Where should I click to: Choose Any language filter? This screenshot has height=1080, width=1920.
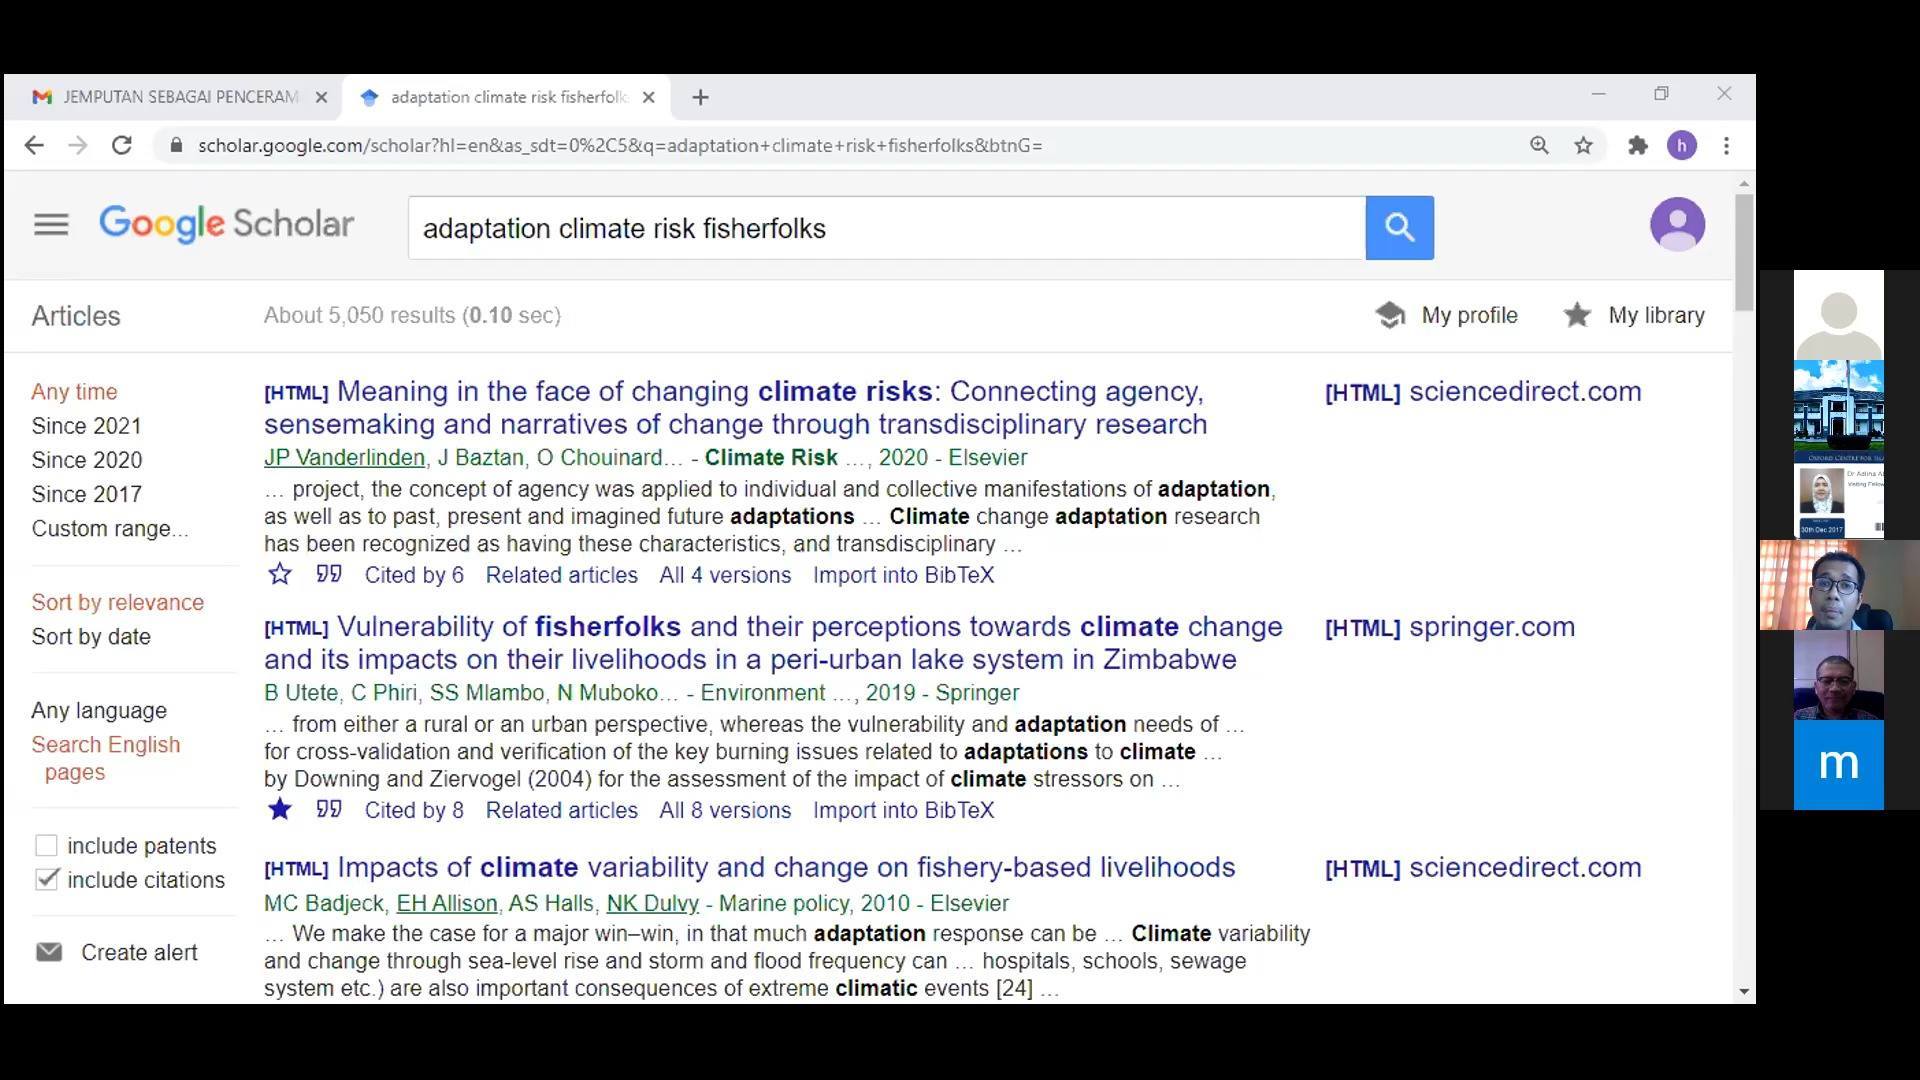pos(99,711)
